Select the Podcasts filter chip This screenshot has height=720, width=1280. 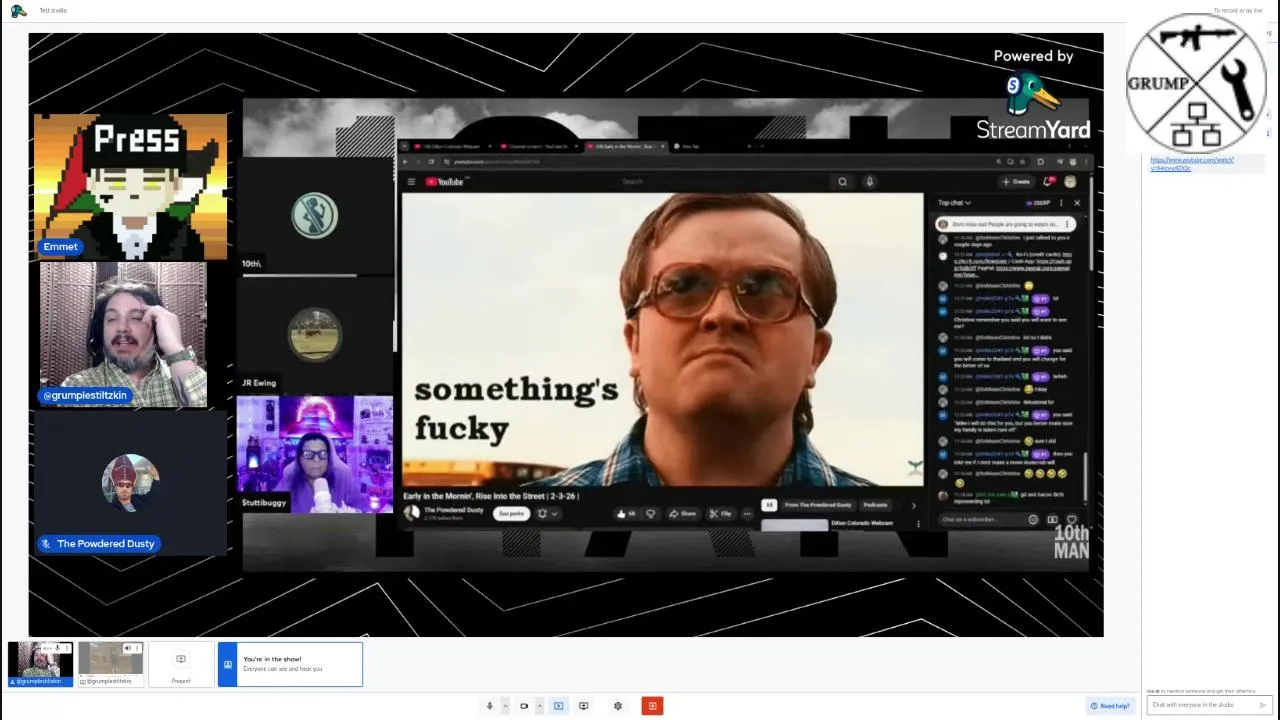point(875,505)
